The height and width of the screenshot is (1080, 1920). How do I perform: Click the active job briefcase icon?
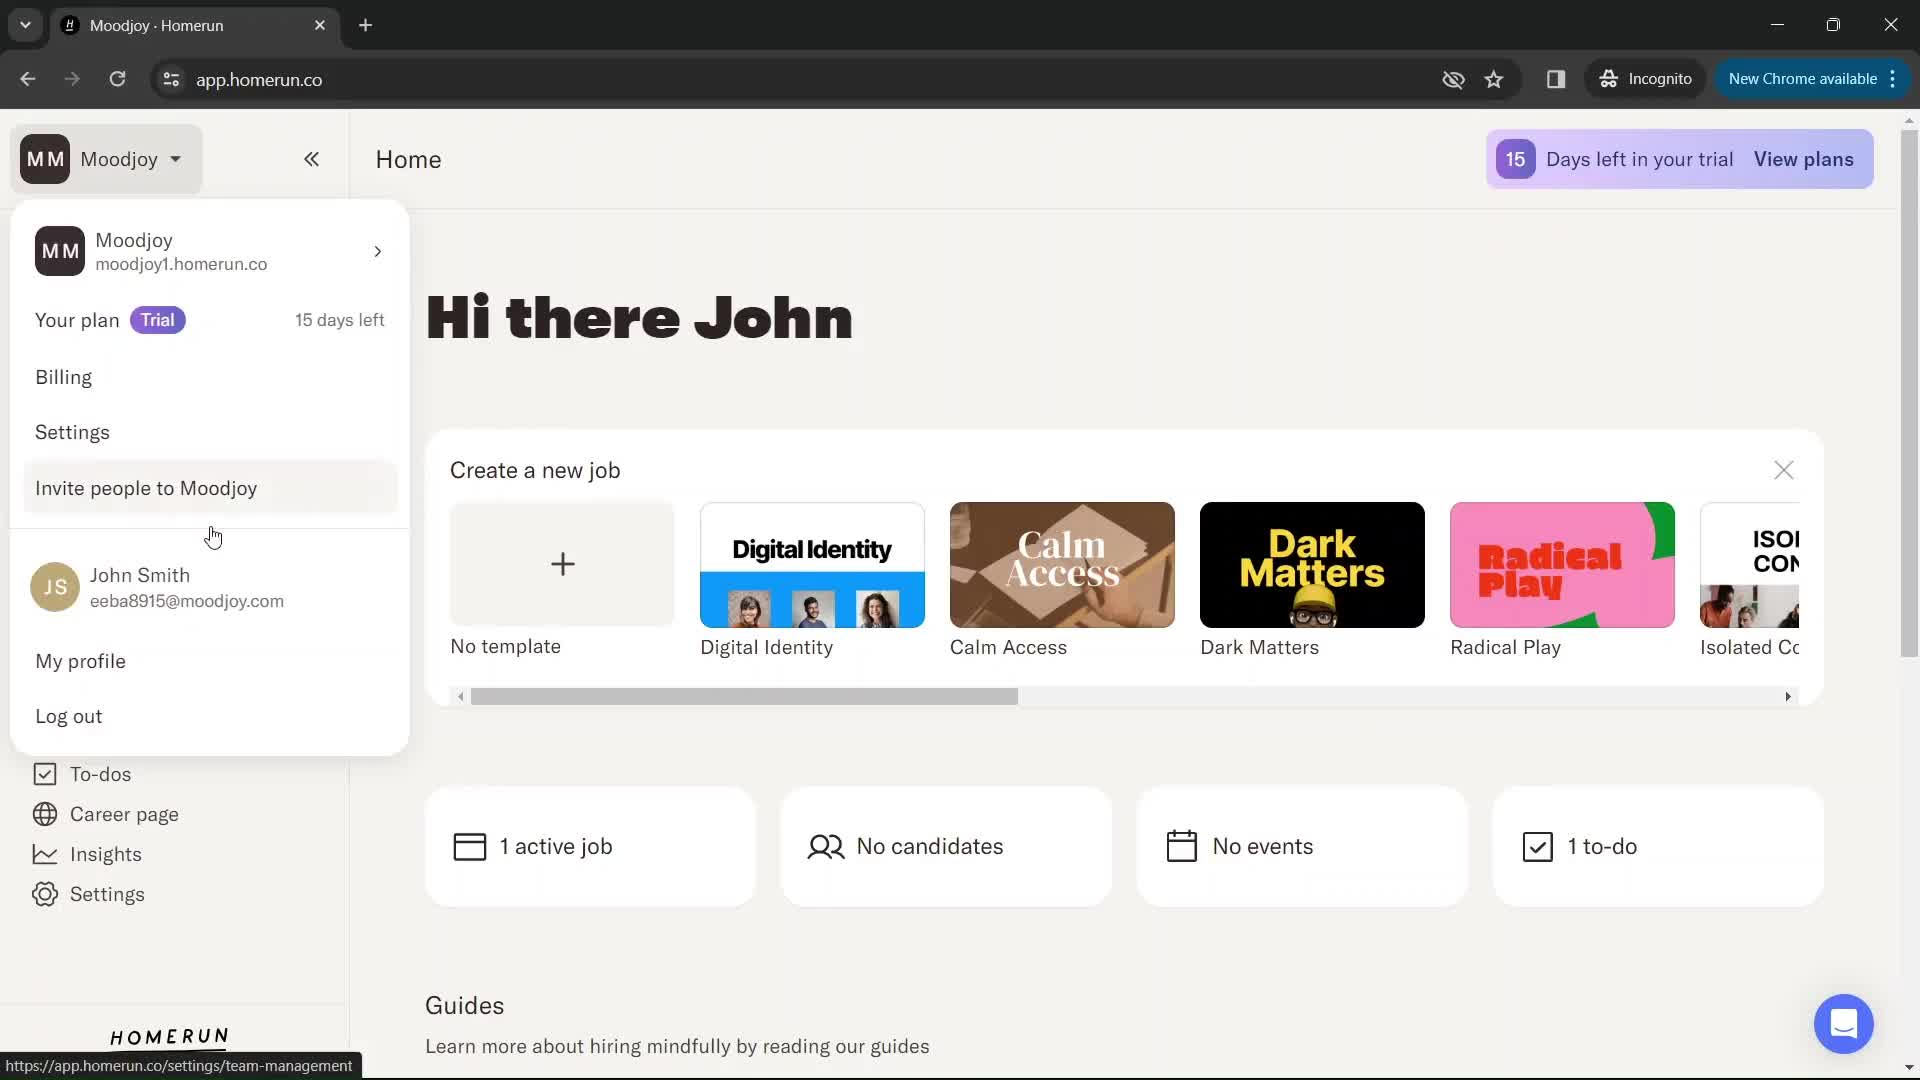coord(469,847)
